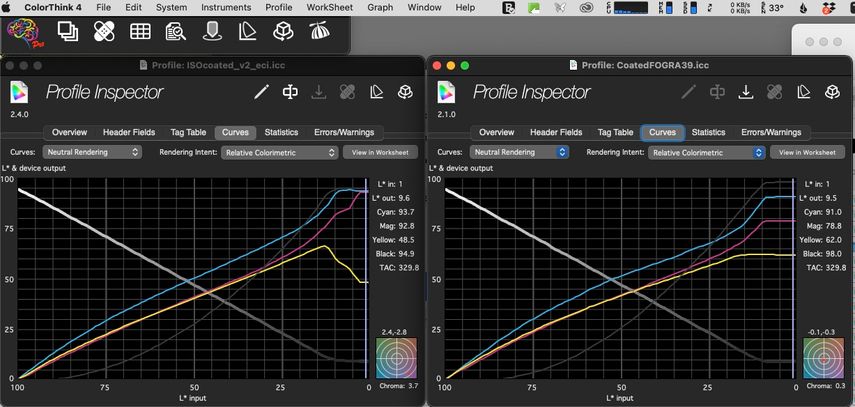Click the 3D cube icon in CoatedFOGRA39 window
855x407 pixels.
point(832,92)
